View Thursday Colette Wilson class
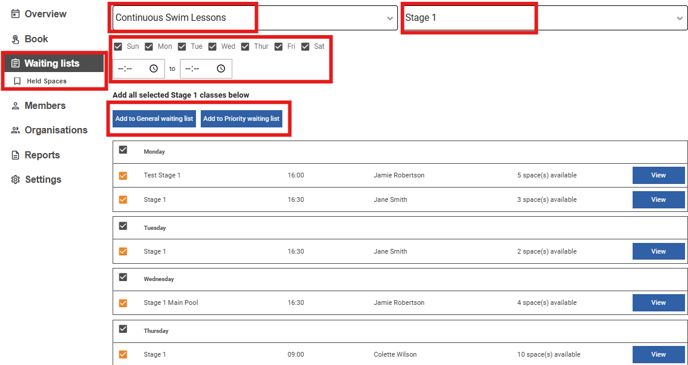The height and width of the screenshot is (365, 688). [658, 354]
